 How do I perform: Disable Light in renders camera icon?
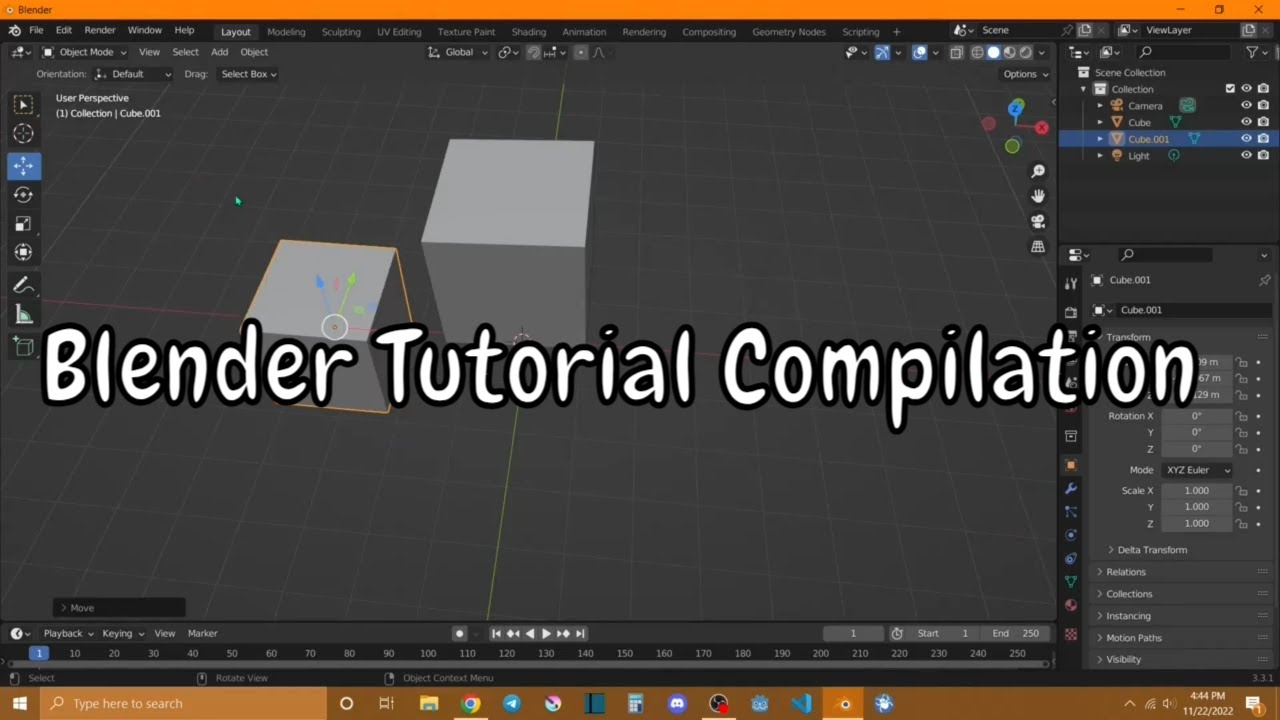pos(1263,155)
